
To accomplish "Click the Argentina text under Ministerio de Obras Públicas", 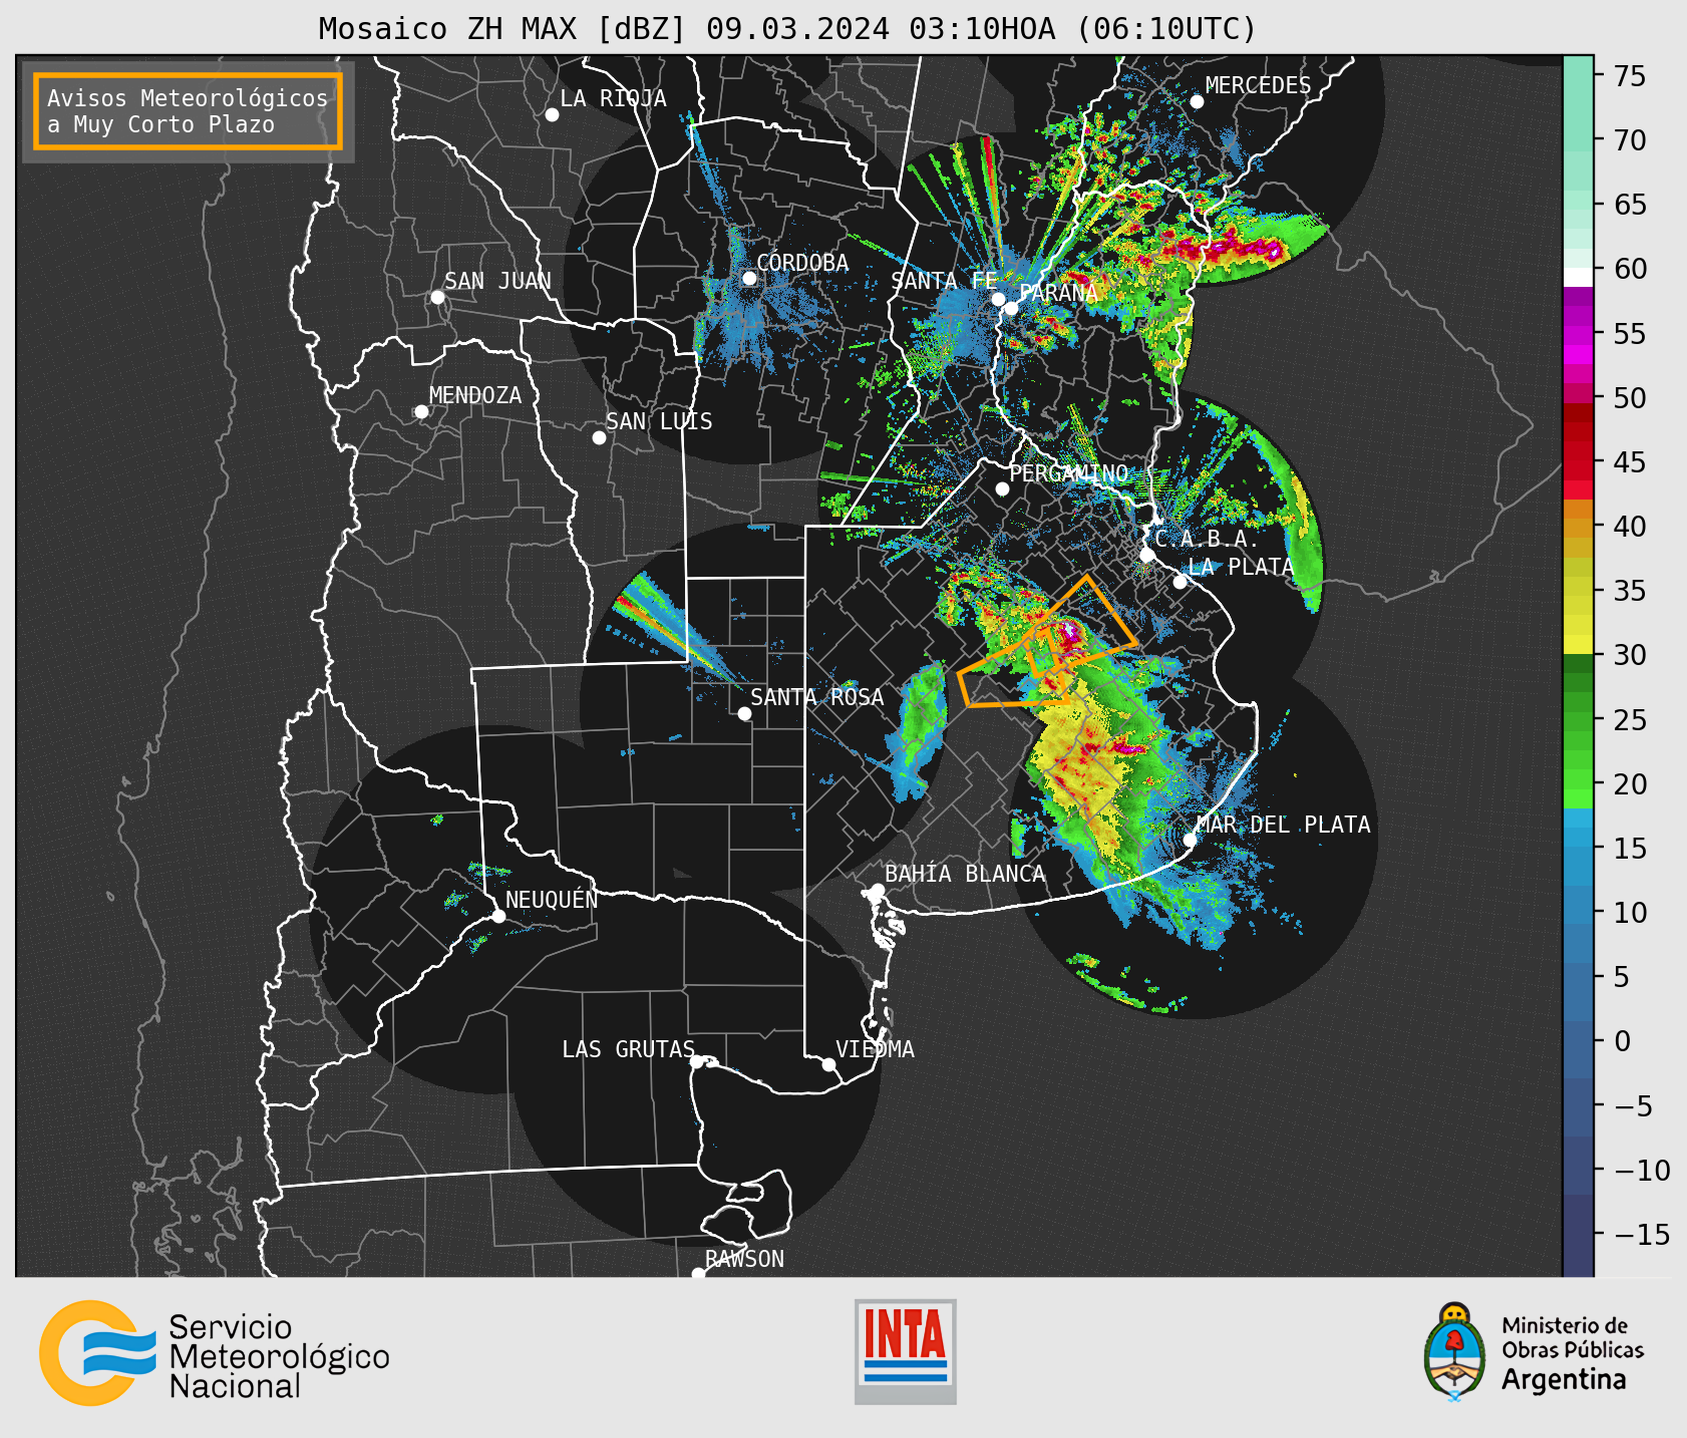I will (1564, 1380).
